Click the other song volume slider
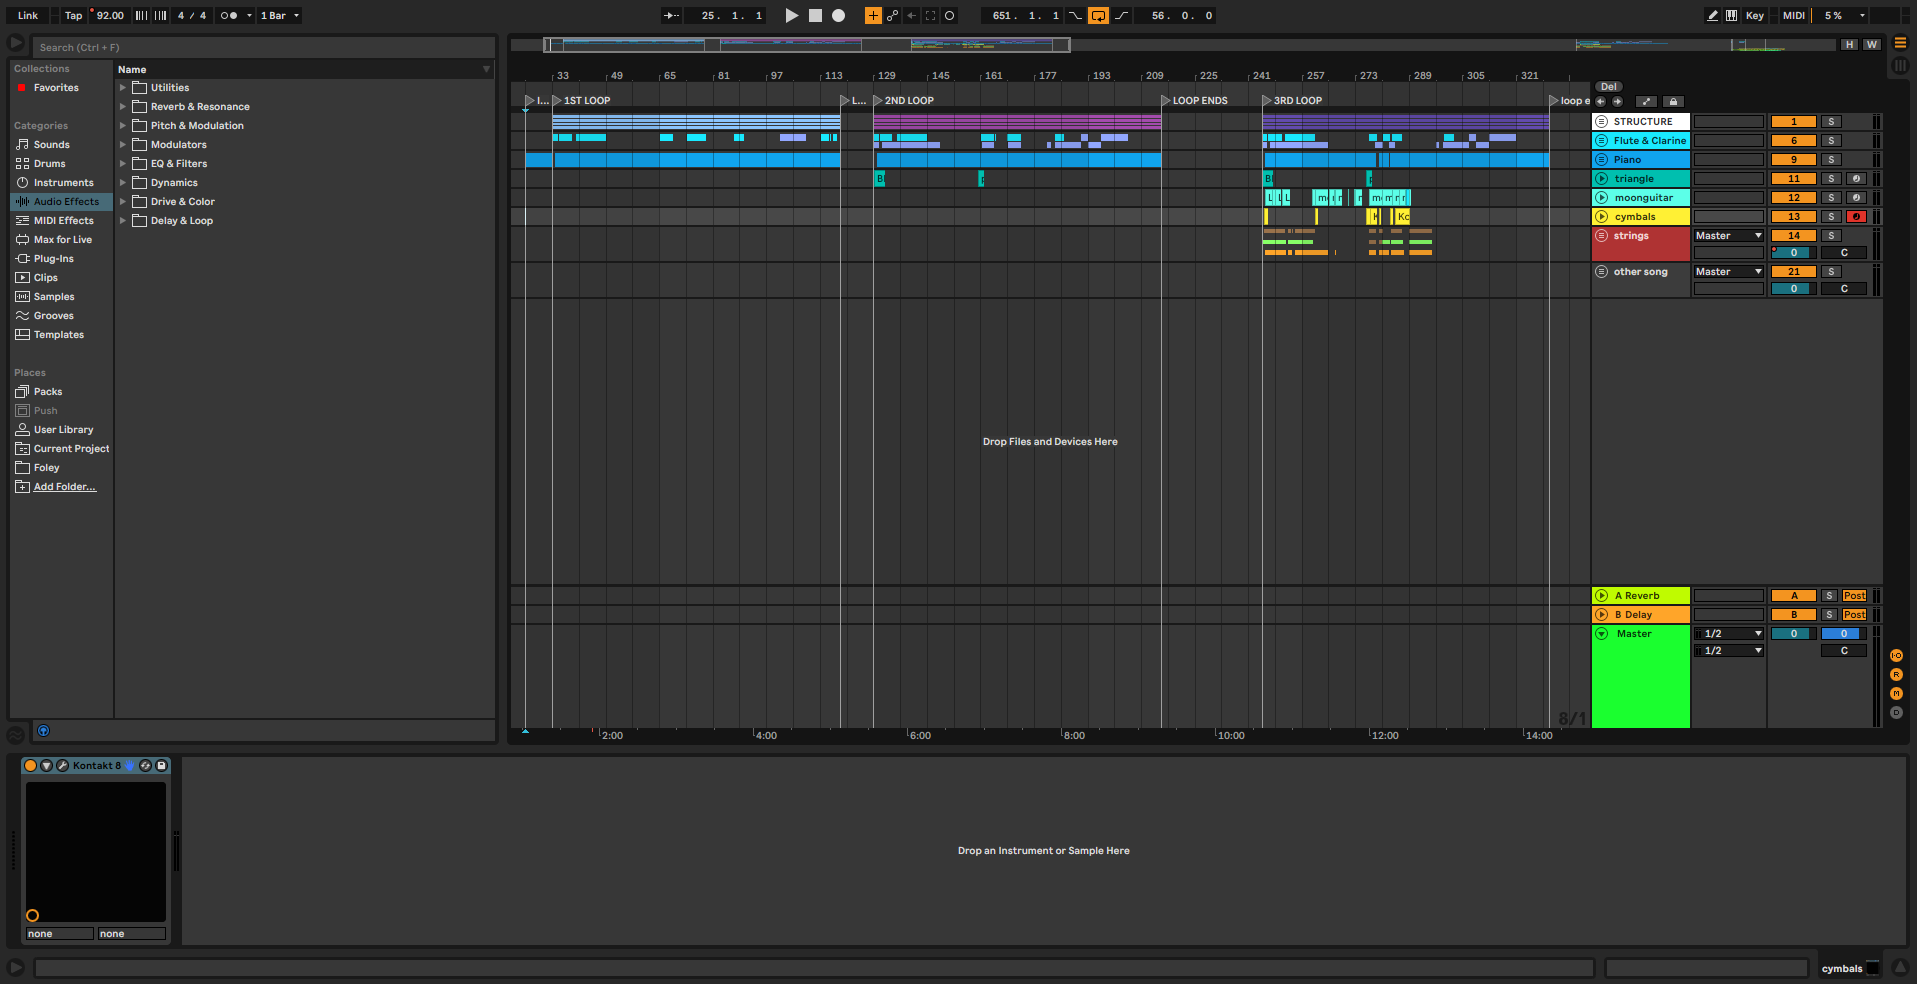This screenshot has height=984, width=1917. point(1794,289)
